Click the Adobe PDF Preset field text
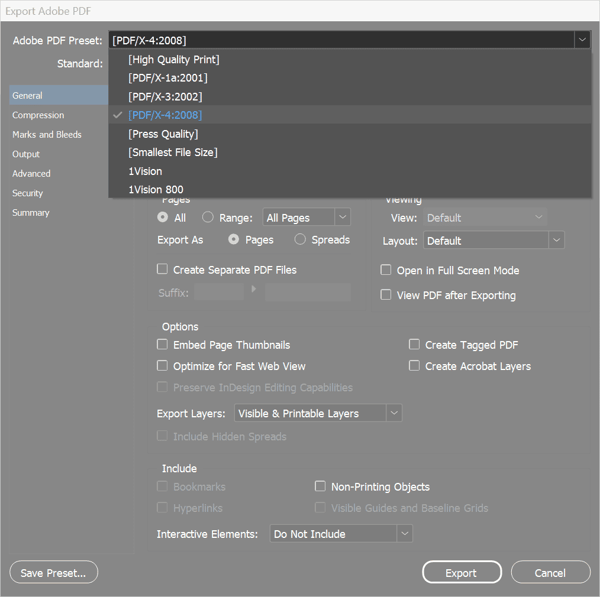Viewport: 600px width, 597px height. 149,40
